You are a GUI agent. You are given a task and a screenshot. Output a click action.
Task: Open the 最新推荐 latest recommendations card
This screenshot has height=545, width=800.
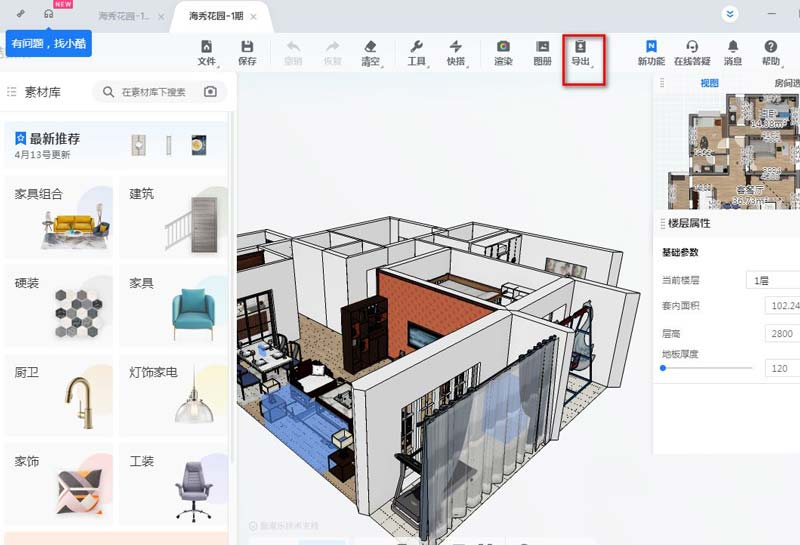(x=115, y=145)
